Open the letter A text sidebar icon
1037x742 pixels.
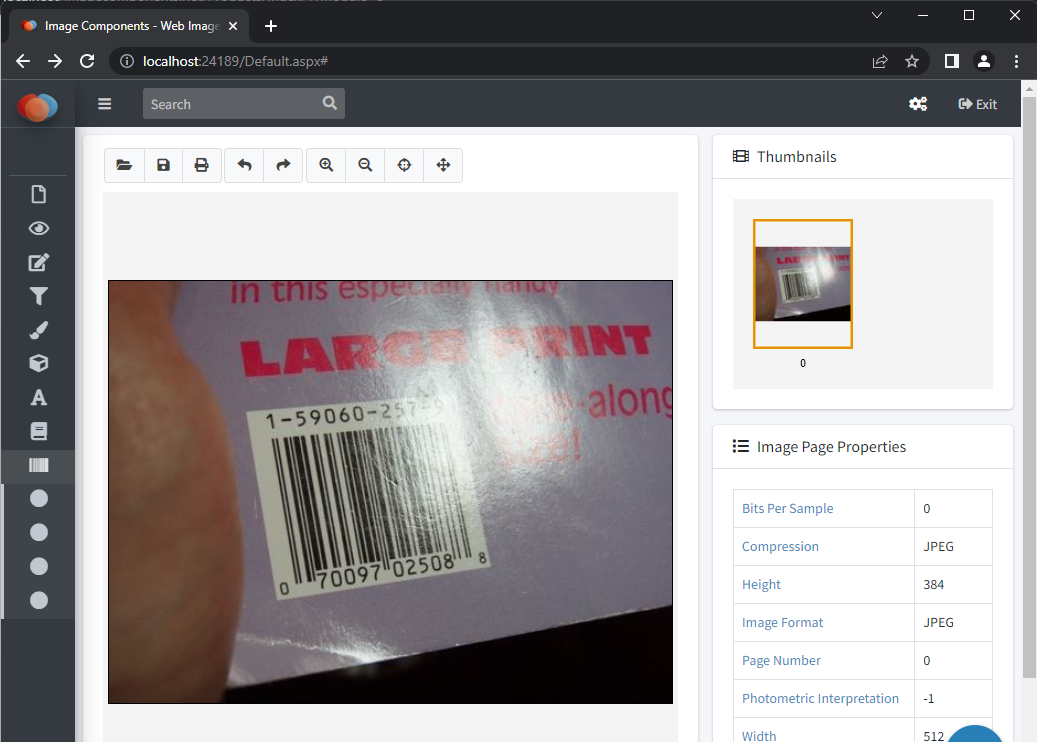(x=39, y=397)
